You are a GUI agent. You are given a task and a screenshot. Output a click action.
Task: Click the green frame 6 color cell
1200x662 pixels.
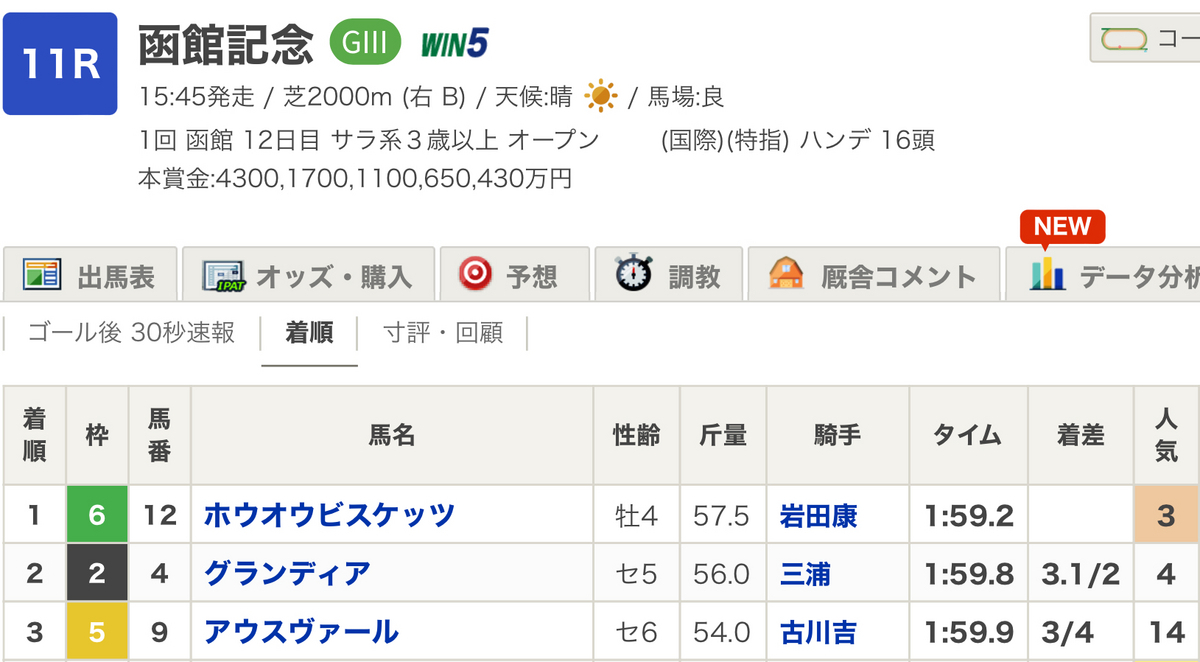tap(97, 515)
